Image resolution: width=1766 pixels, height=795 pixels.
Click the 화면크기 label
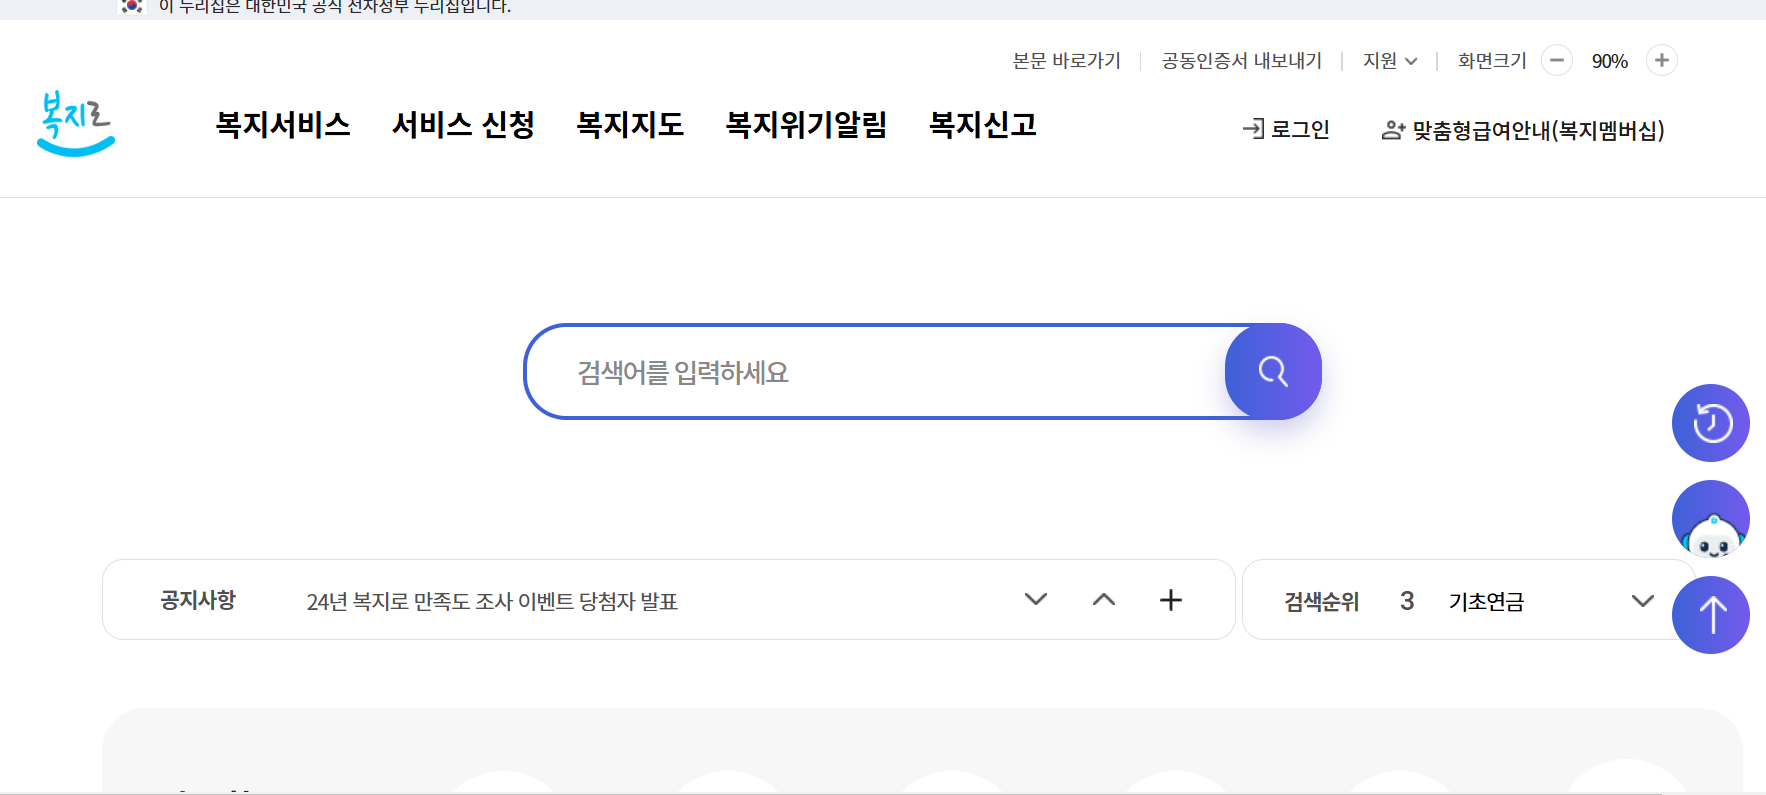(1492, 61)
